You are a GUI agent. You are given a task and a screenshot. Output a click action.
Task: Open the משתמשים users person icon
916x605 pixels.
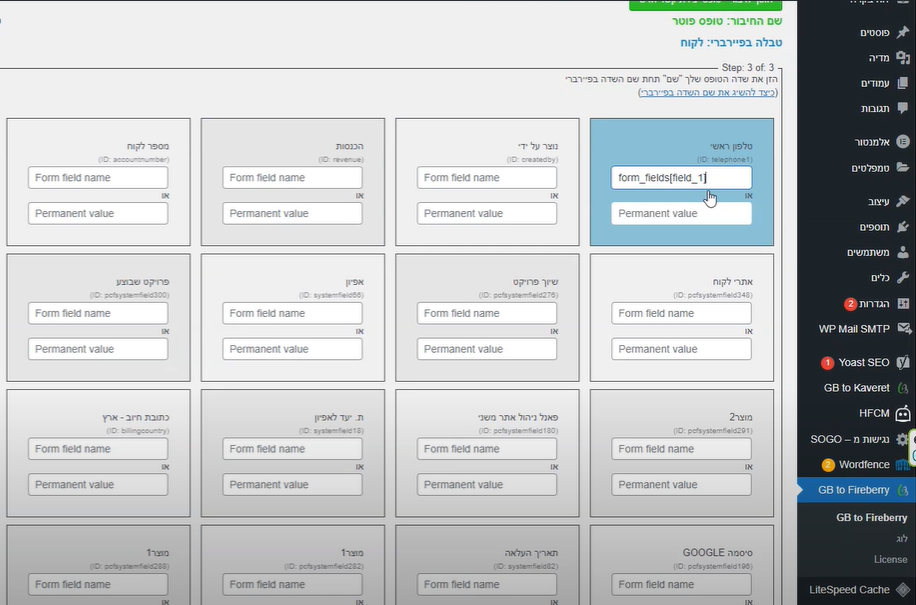coord(903,252)
